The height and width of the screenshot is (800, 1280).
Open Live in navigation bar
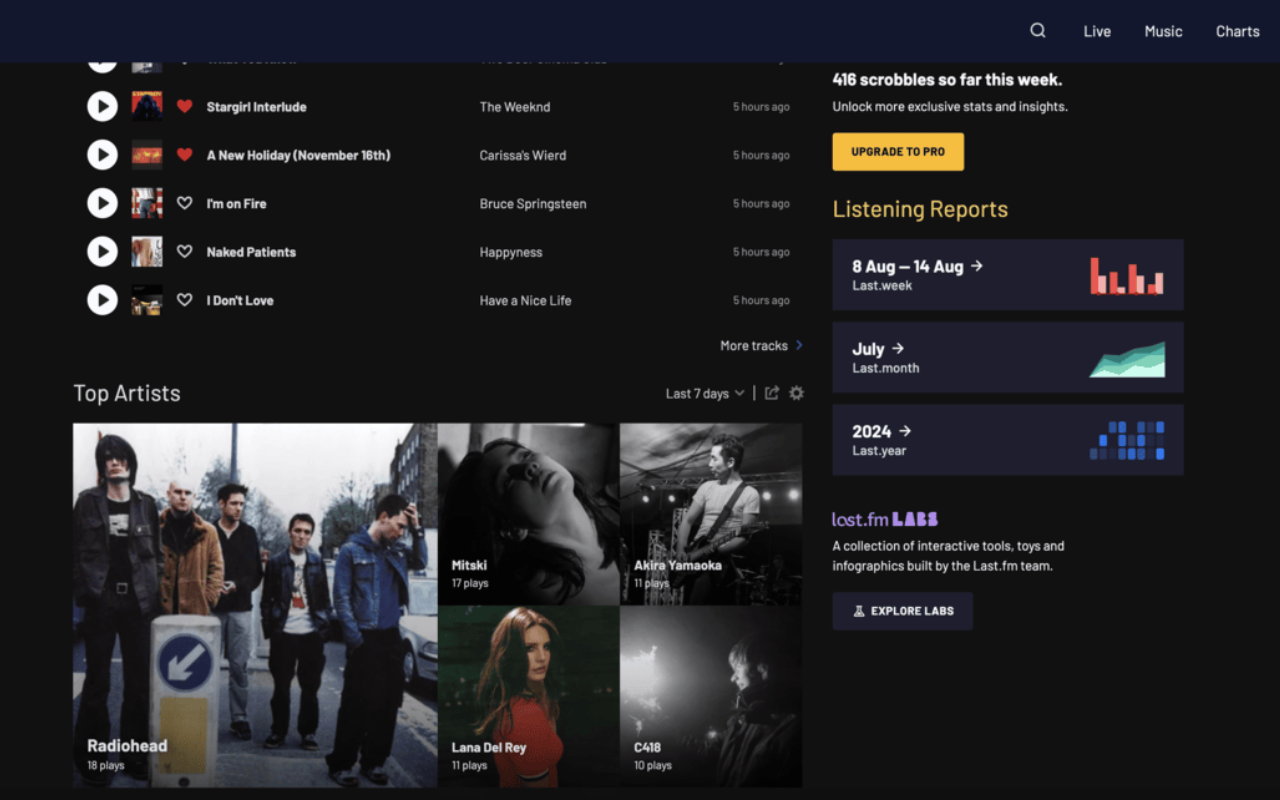[x=1097, y=31]
